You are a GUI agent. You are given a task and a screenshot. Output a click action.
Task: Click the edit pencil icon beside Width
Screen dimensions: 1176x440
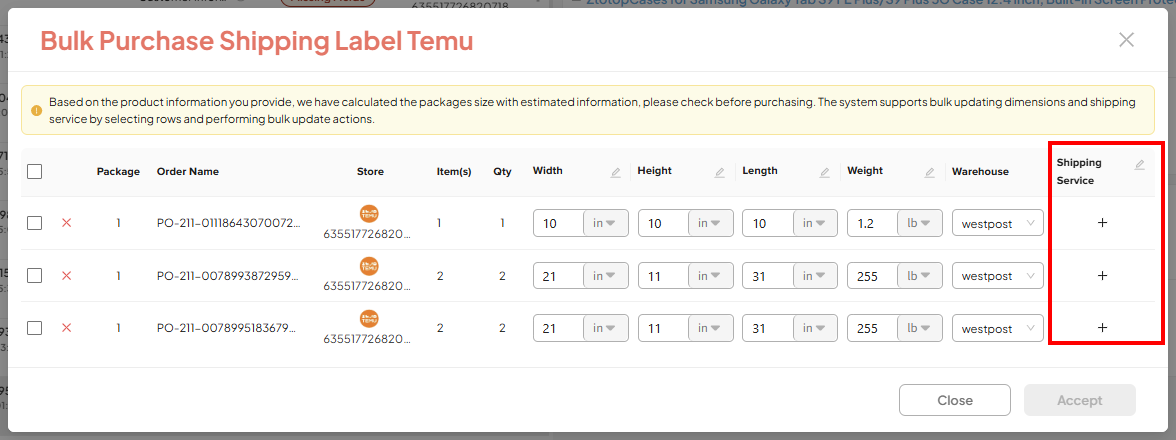[x=616, y=172]
